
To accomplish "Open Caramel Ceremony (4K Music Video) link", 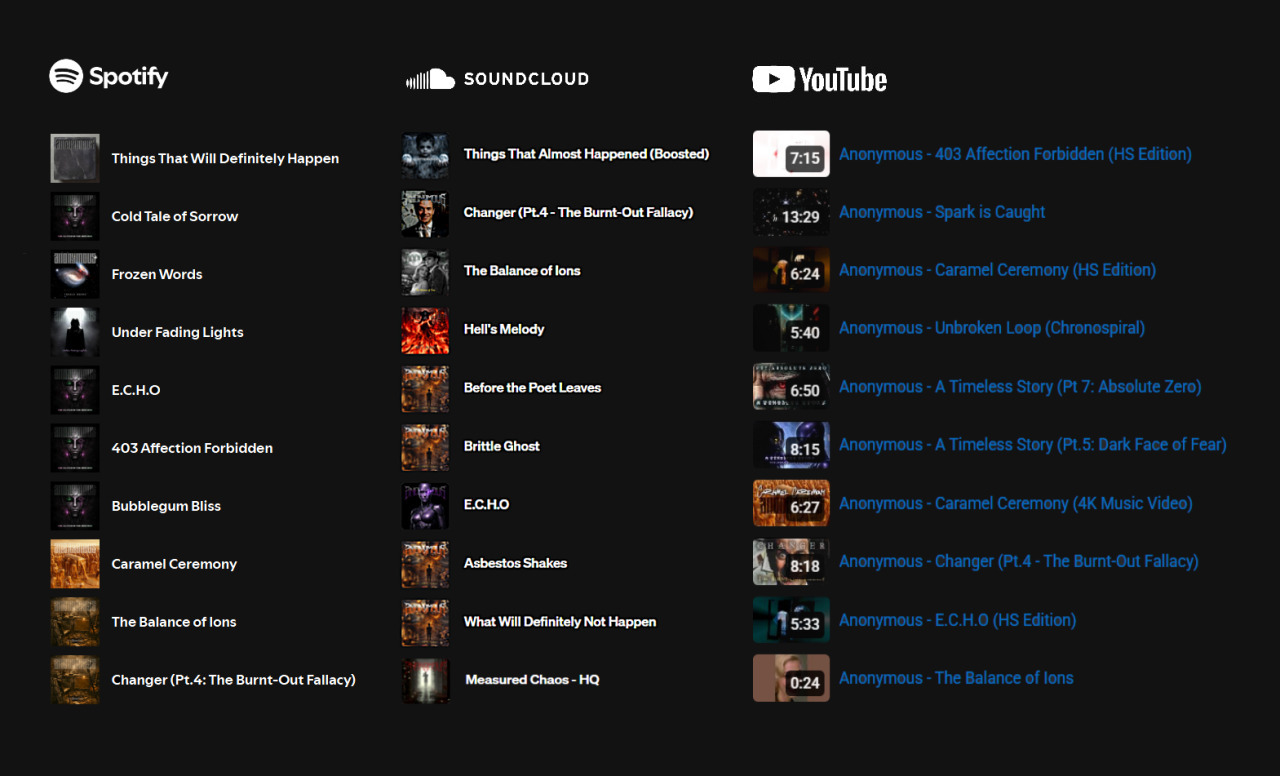I will 1015,503.
